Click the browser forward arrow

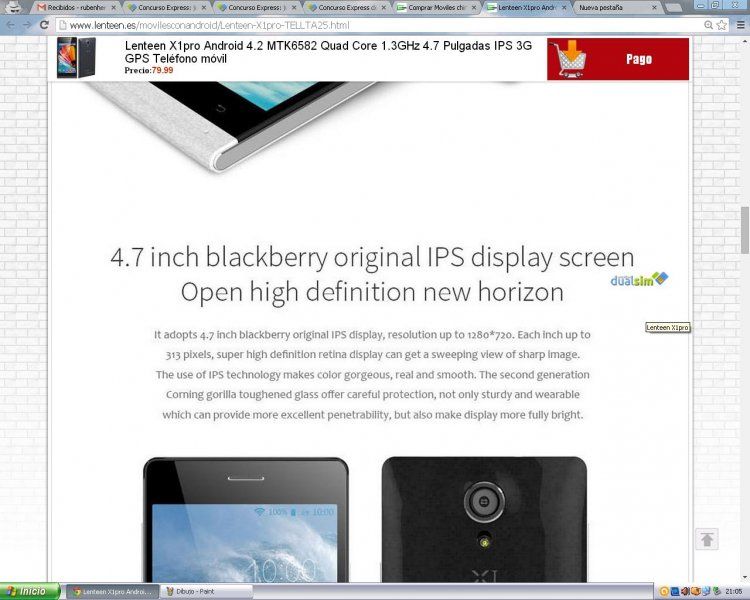pyautogui.click(x=27, y=25)
